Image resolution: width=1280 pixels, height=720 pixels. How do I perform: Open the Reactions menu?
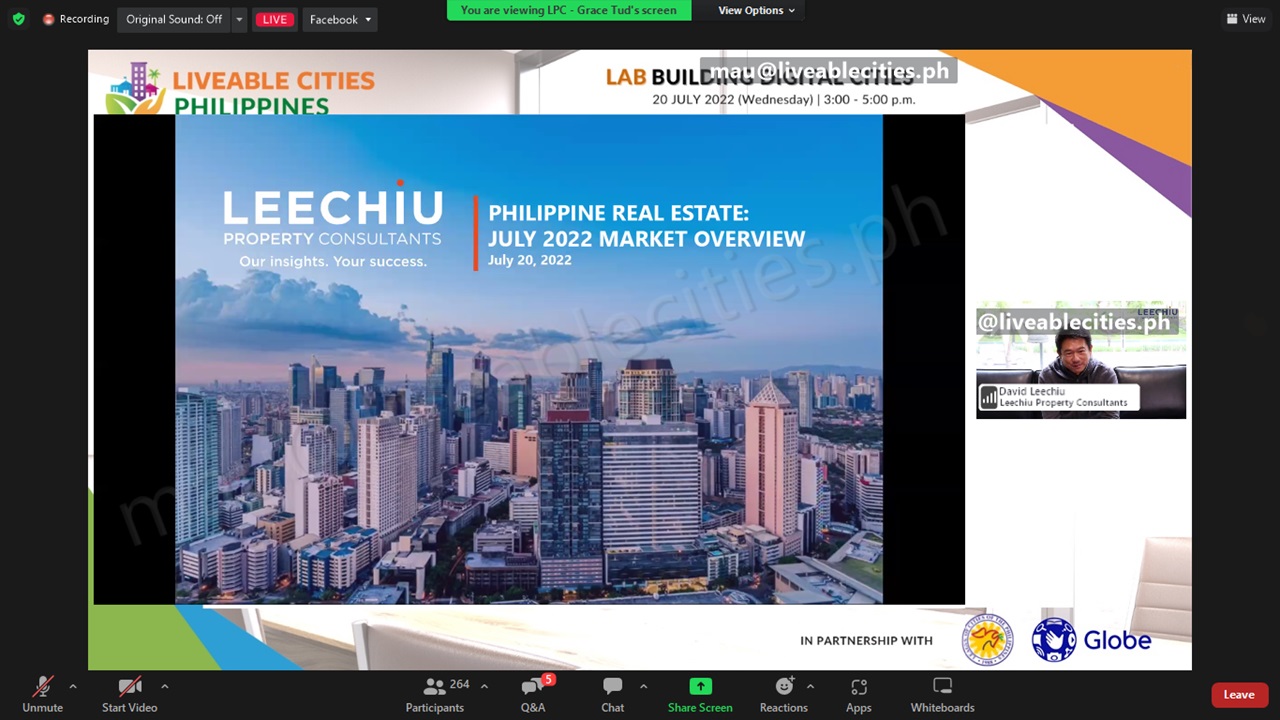[x=783, y=687]
